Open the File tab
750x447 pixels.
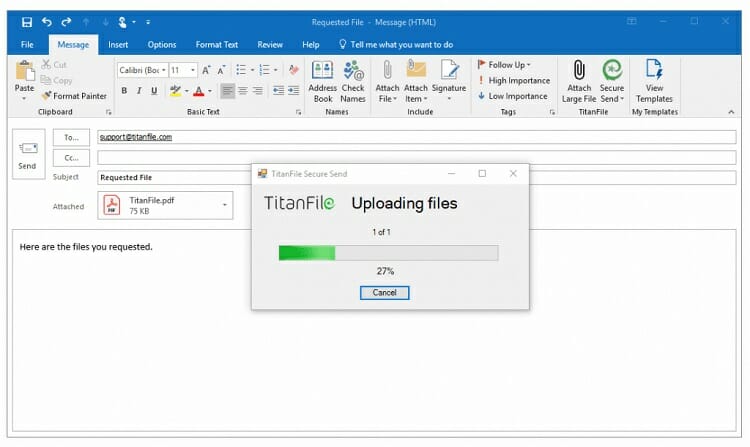(27, 44)
